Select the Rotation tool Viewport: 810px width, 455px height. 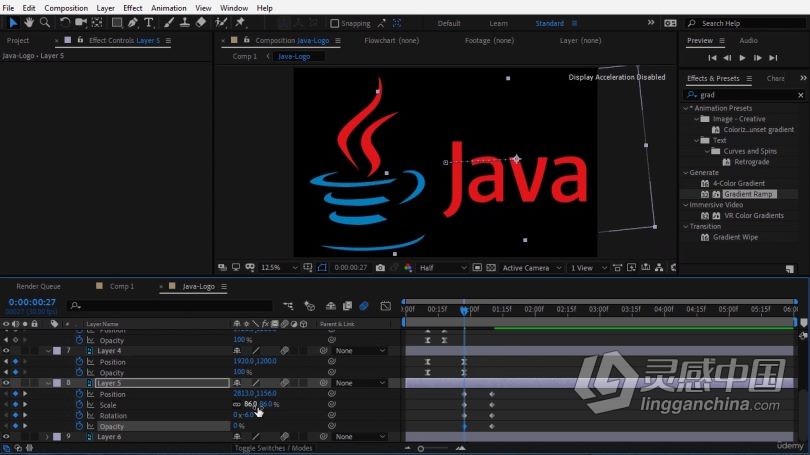click(65, 23)
